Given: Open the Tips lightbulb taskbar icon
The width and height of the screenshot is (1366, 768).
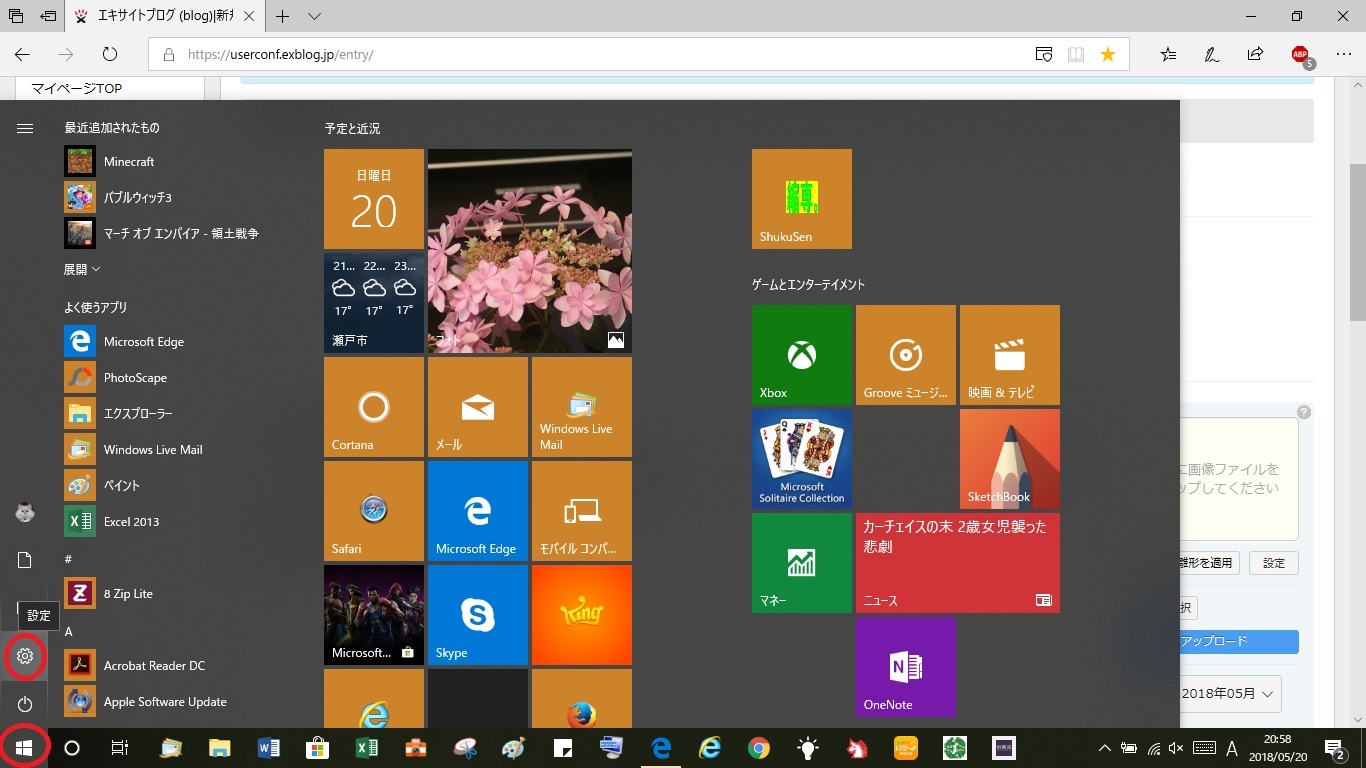Looking at the screenshot, I should point(808,748).
